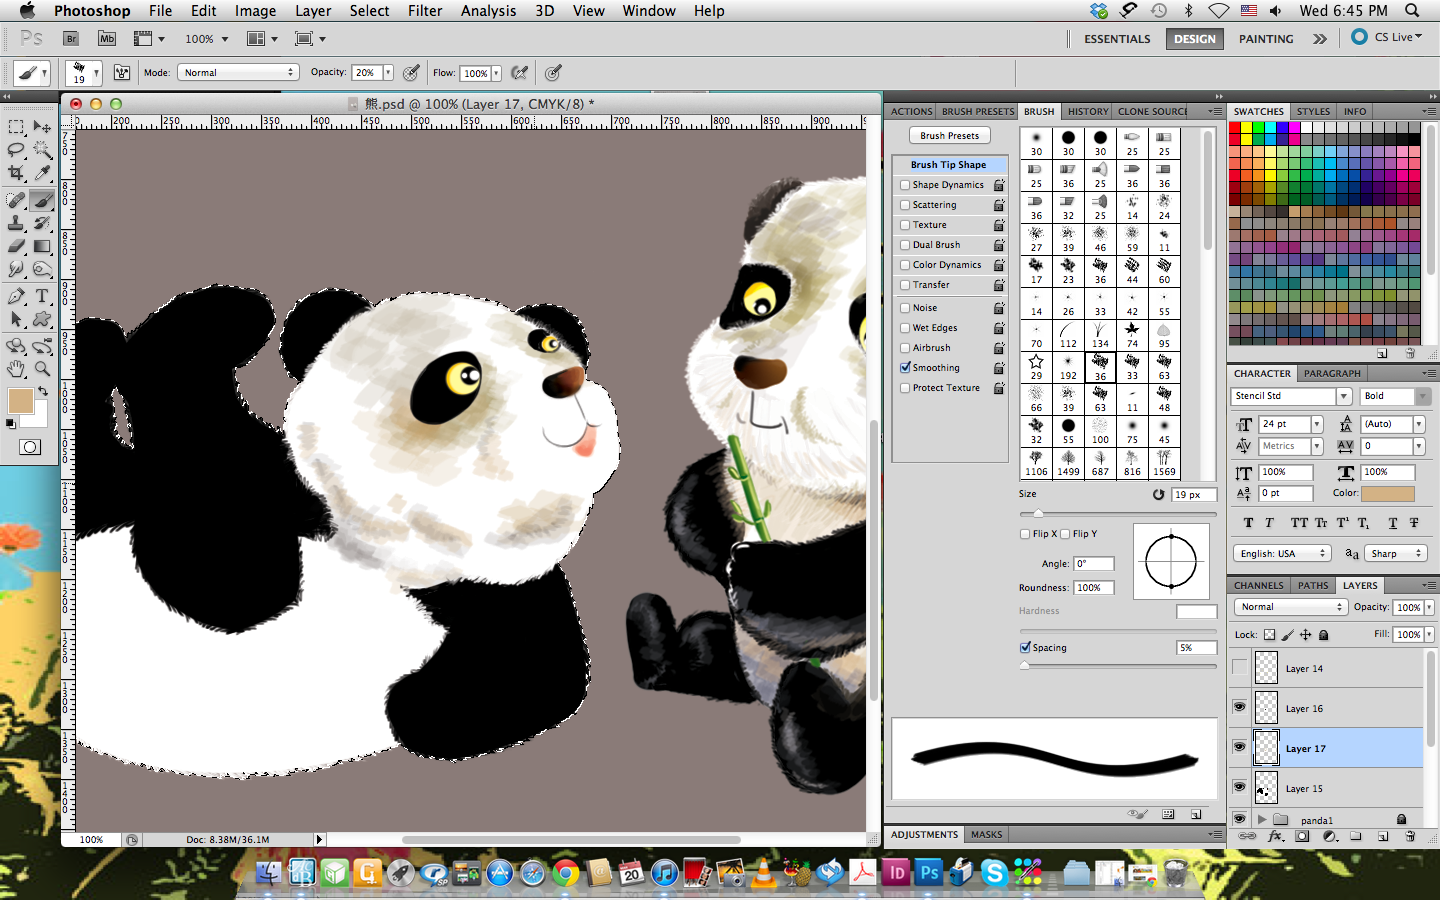Switch to the Brush Presets tab
Viewport: 1440px width, 900px height.
[978, 112]
